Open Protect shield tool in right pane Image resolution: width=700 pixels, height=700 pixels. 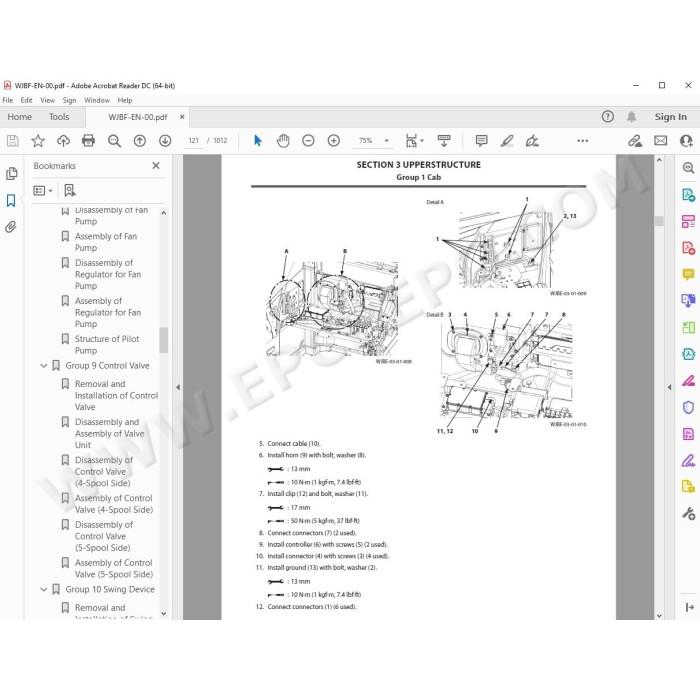pos(688,407)
